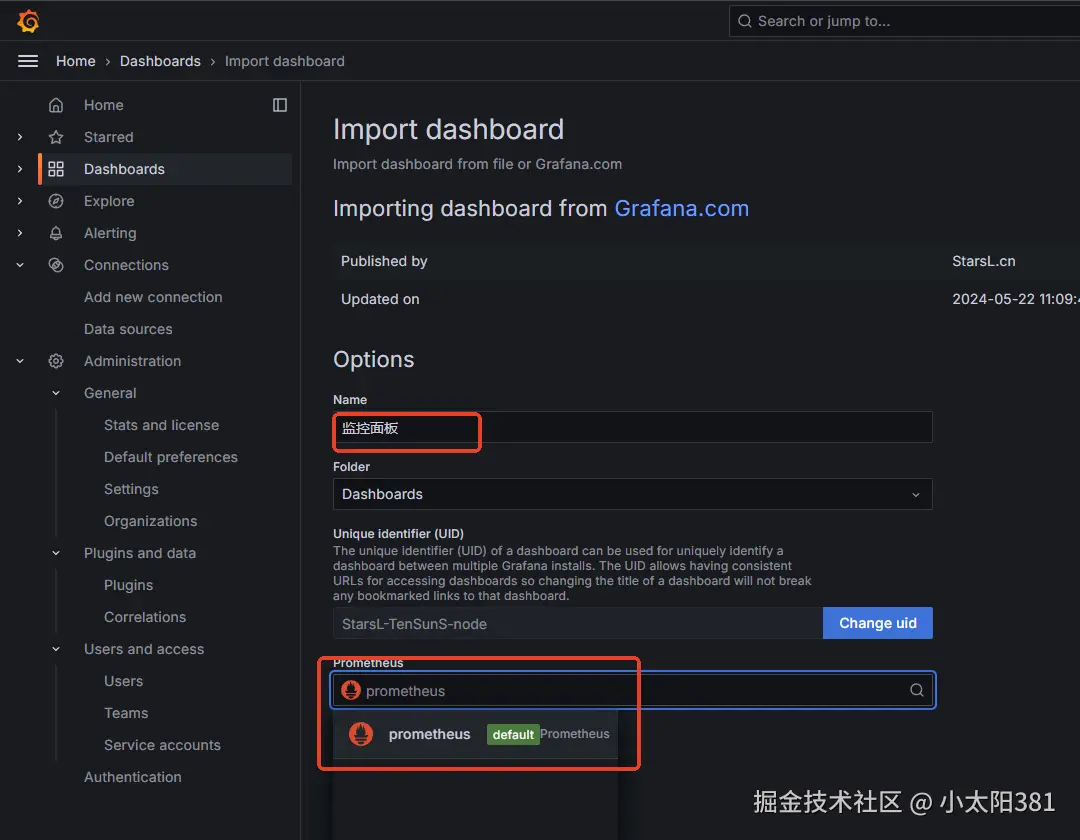1080x840 pixels.
Task: Go to Dashboards breadcrumb link
Action: point(160,61)
